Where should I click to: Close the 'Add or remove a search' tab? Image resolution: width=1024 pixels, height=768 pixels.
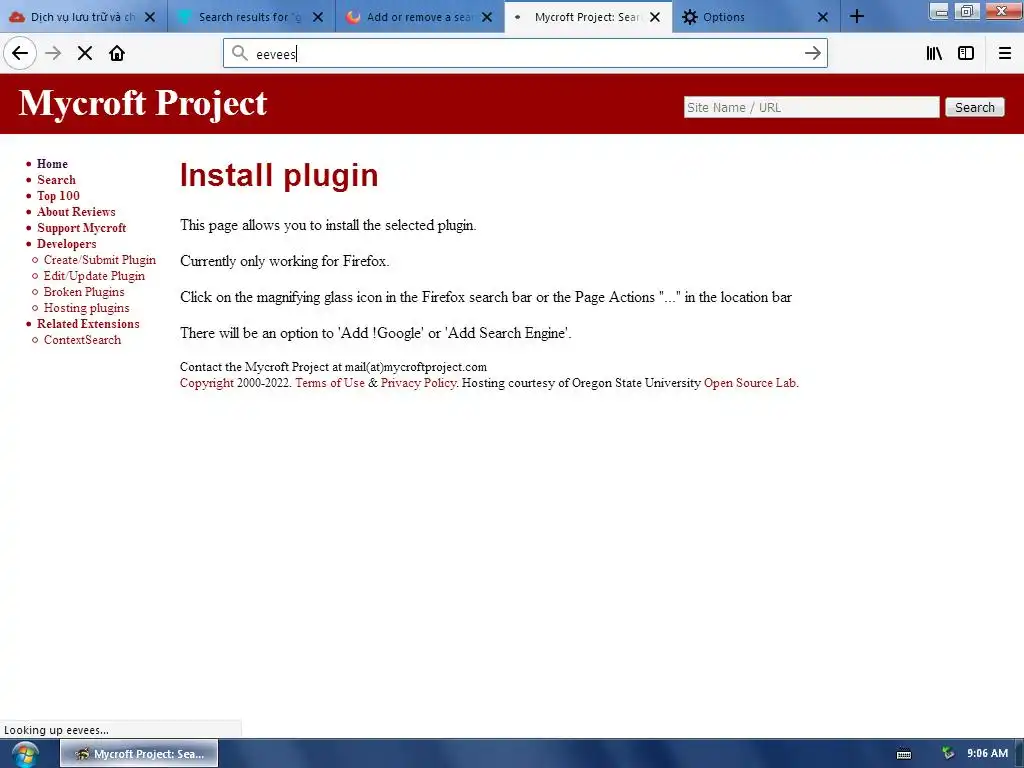(487, 17)
